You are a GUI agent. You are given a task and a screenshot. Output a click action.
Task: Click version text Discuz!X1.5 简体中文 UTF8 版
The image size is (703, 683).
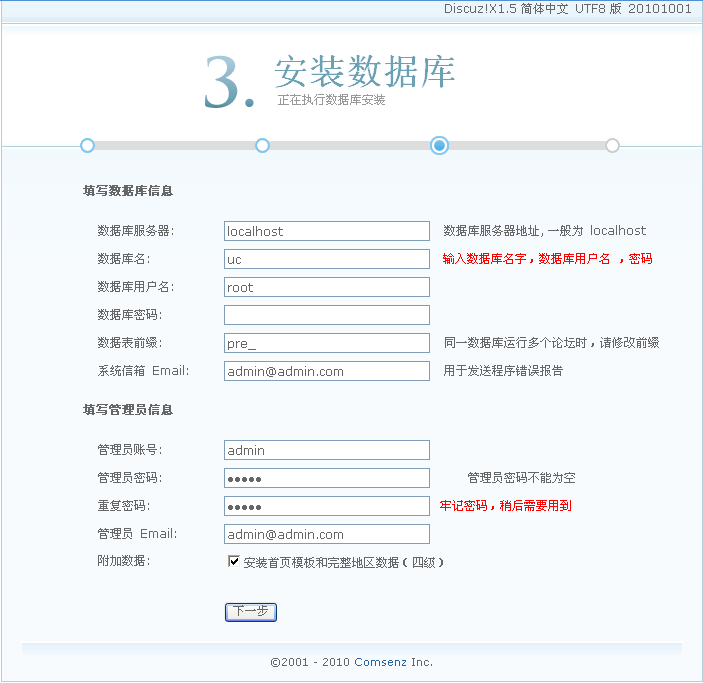533,9
